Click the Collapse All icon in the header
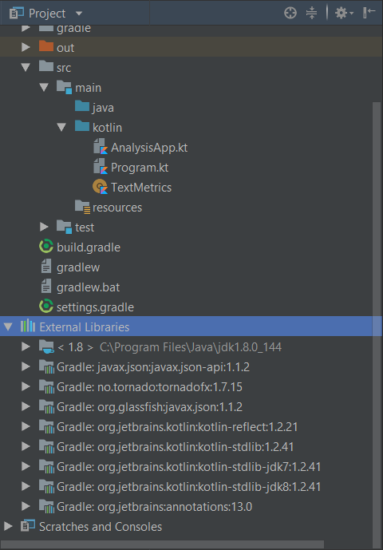The image size is (383, 550). pos(311,13)
